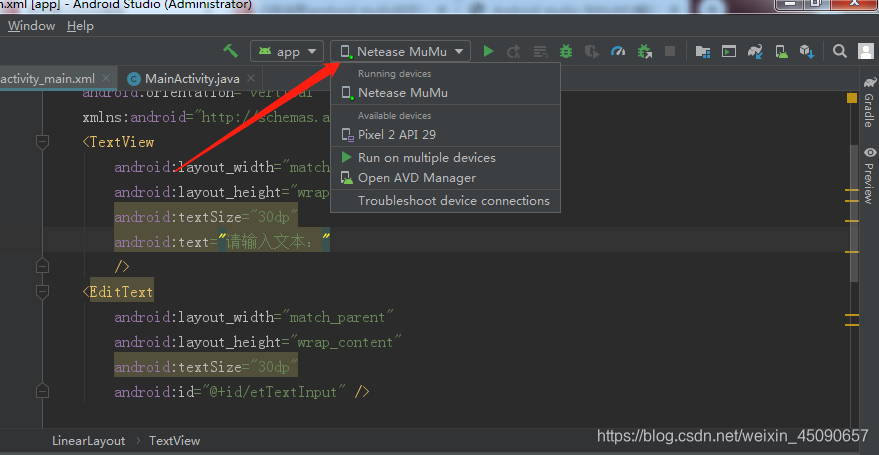Click the android:id="@+id/etTextInput" line
Image resolution: width=879 pixels, height=455 pixels.
[x=242, y=391]
